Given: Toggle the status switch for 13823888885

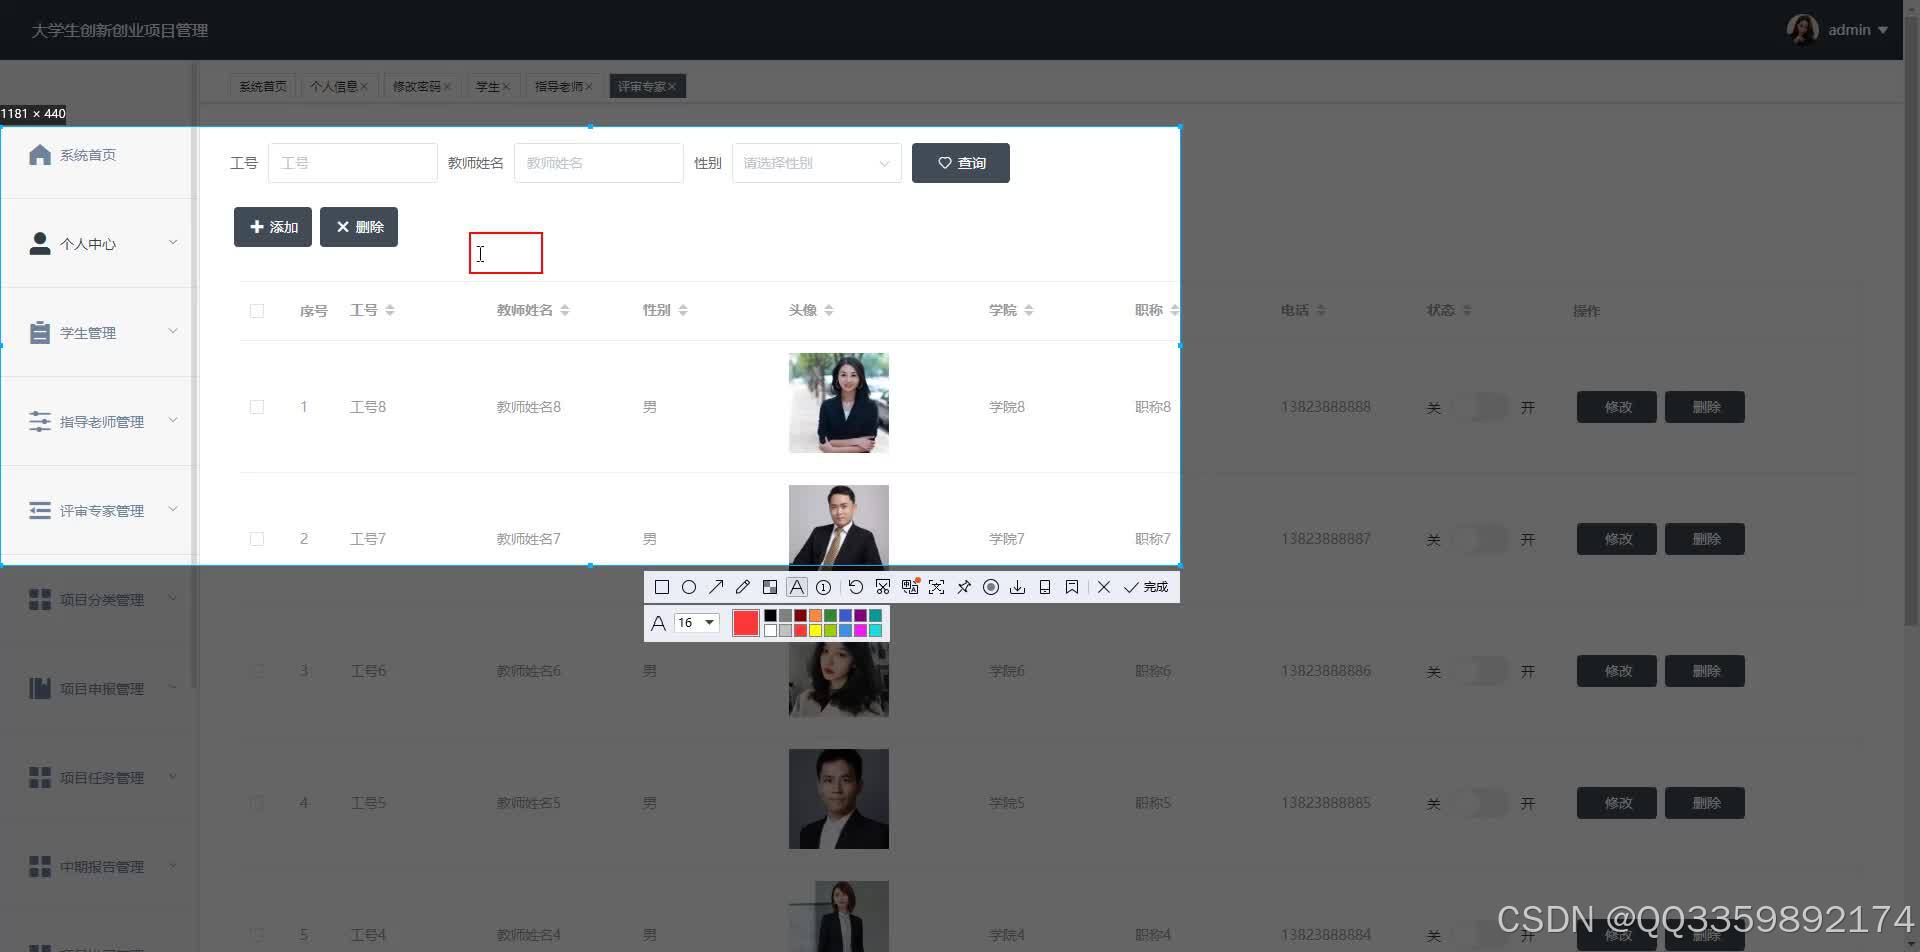Looking at the screenshot, I should pyautogui.click(x=1480, y=803).
